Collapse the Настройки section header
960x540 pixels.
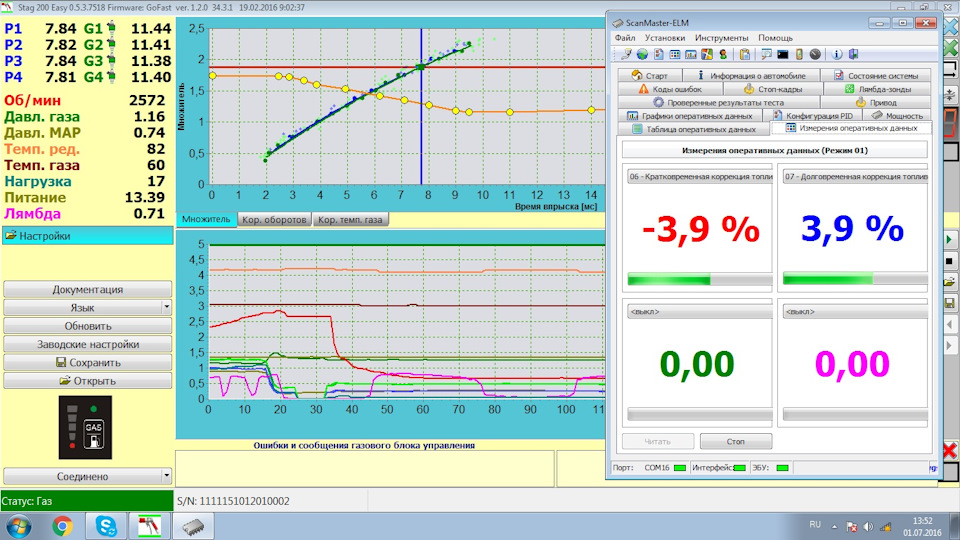88,236
